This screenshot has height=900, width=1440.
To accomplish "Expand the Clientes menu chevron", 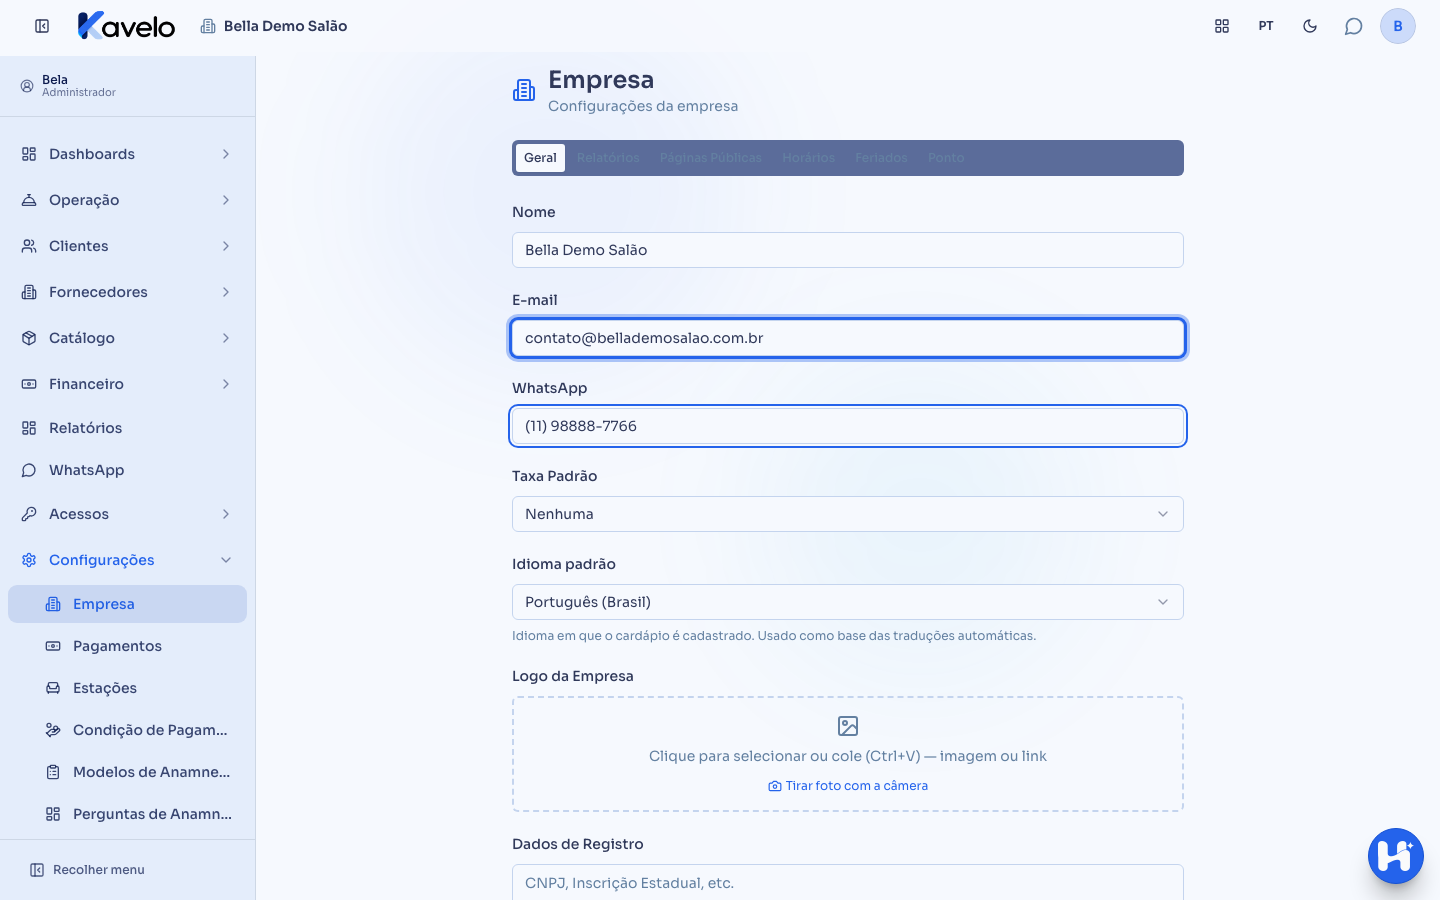I will [x=226, y=246].
